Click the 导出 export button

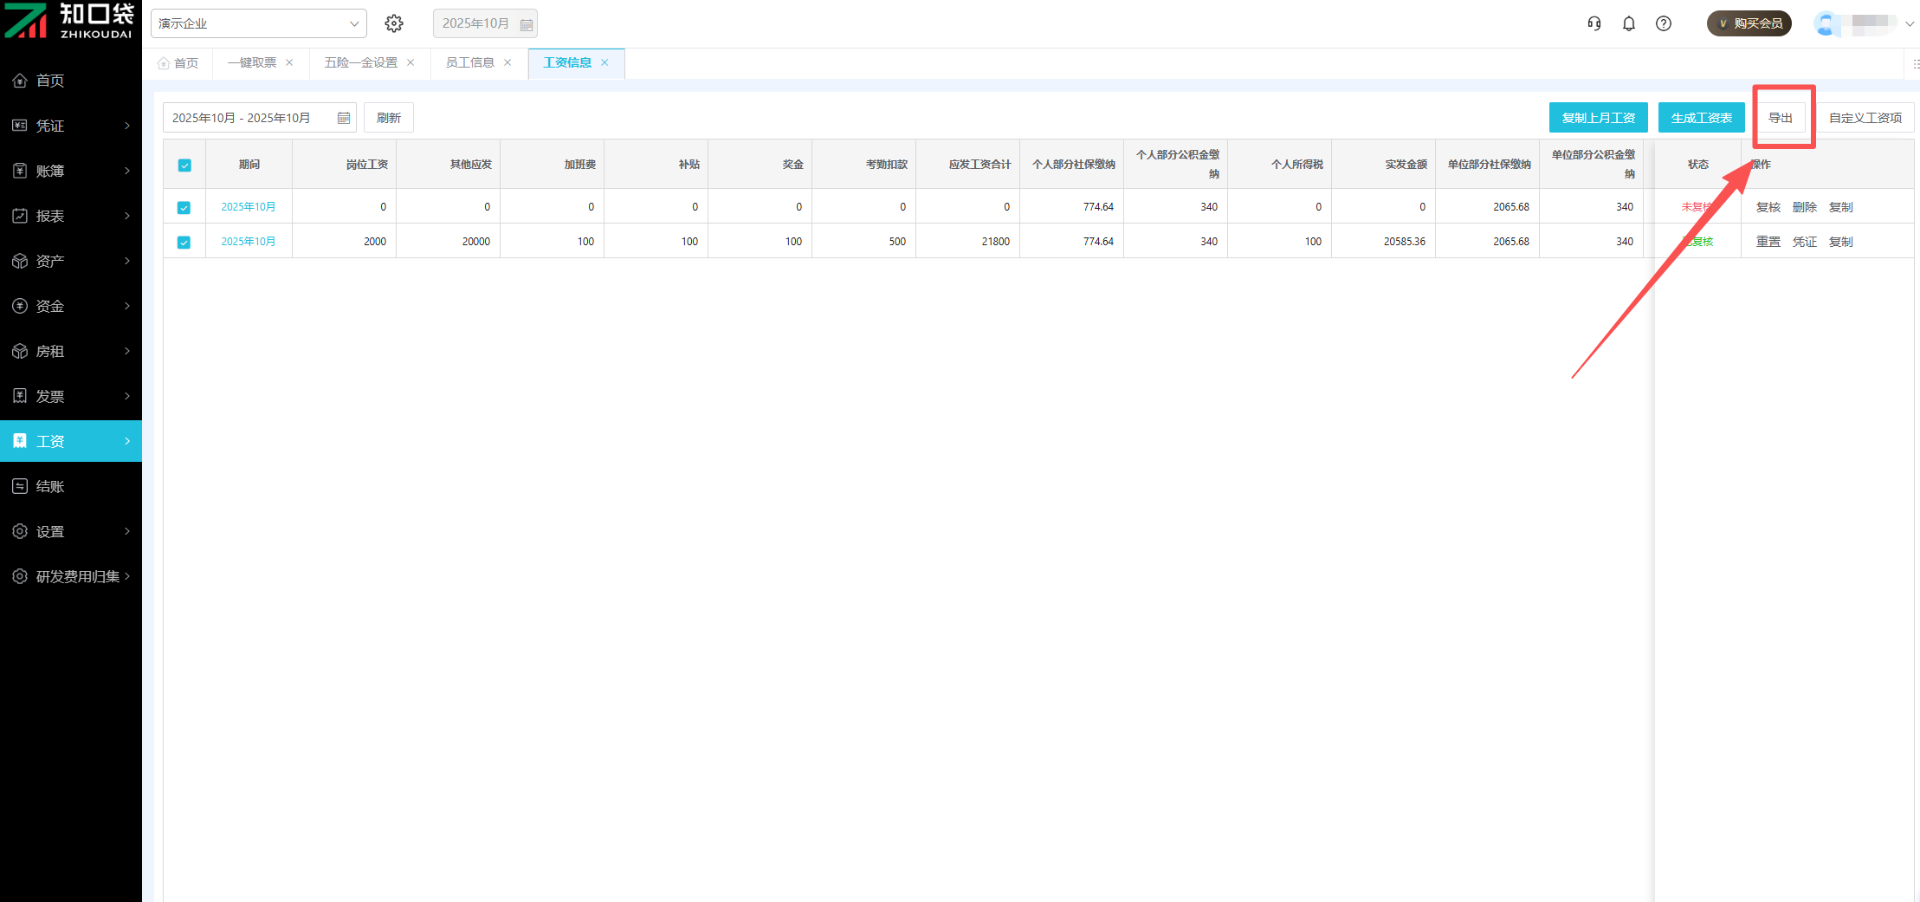[x=1780, y=118]
